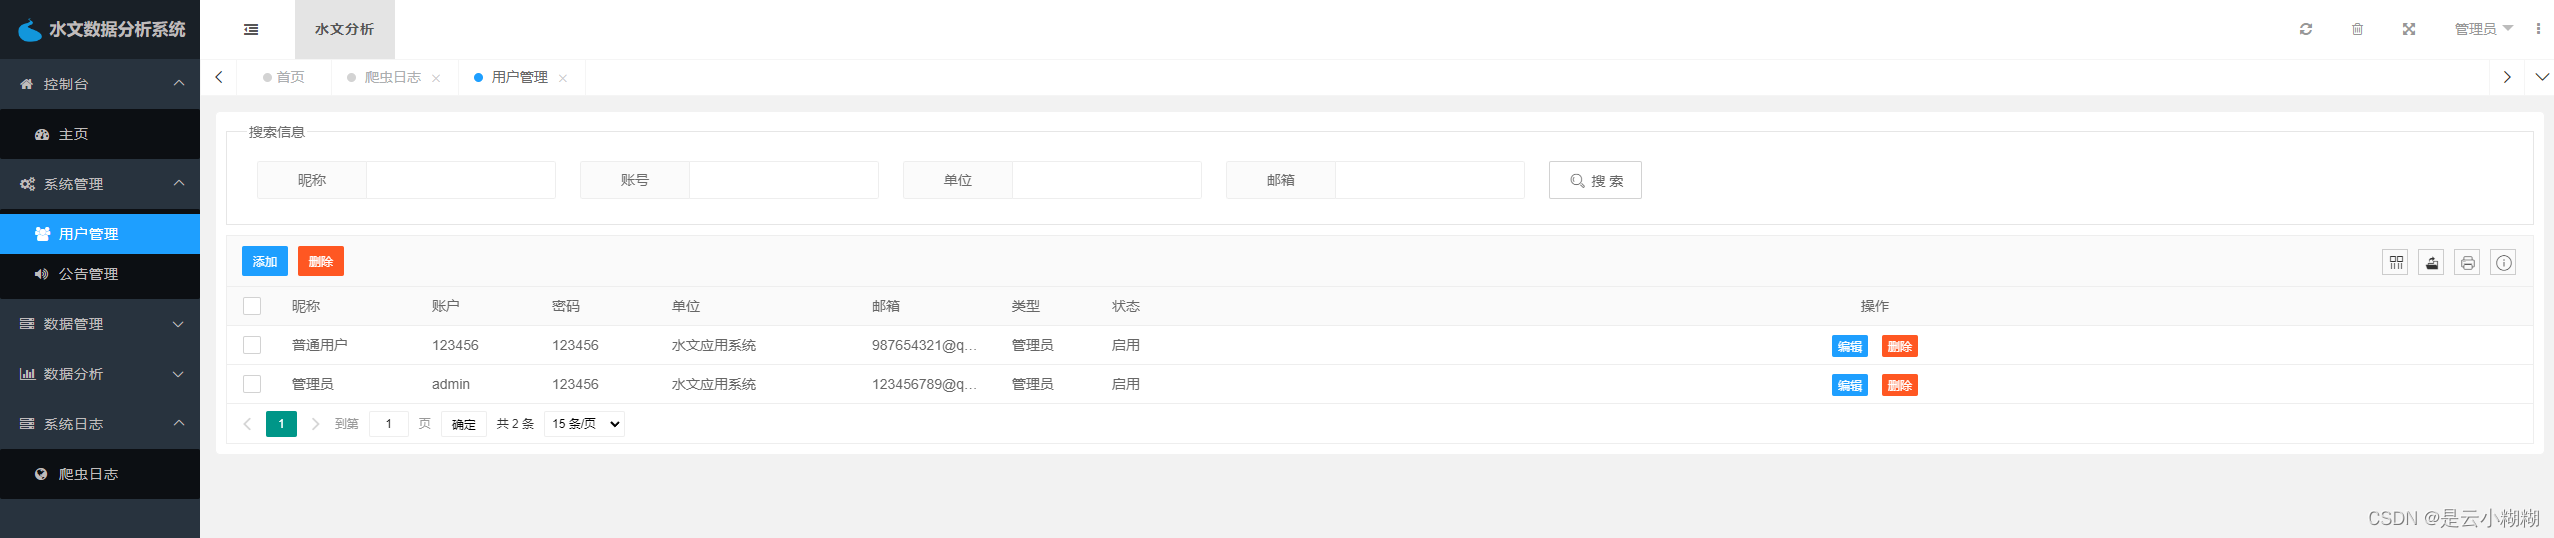
Task: Focus the 单位 search input
Action: [1107, 180]
